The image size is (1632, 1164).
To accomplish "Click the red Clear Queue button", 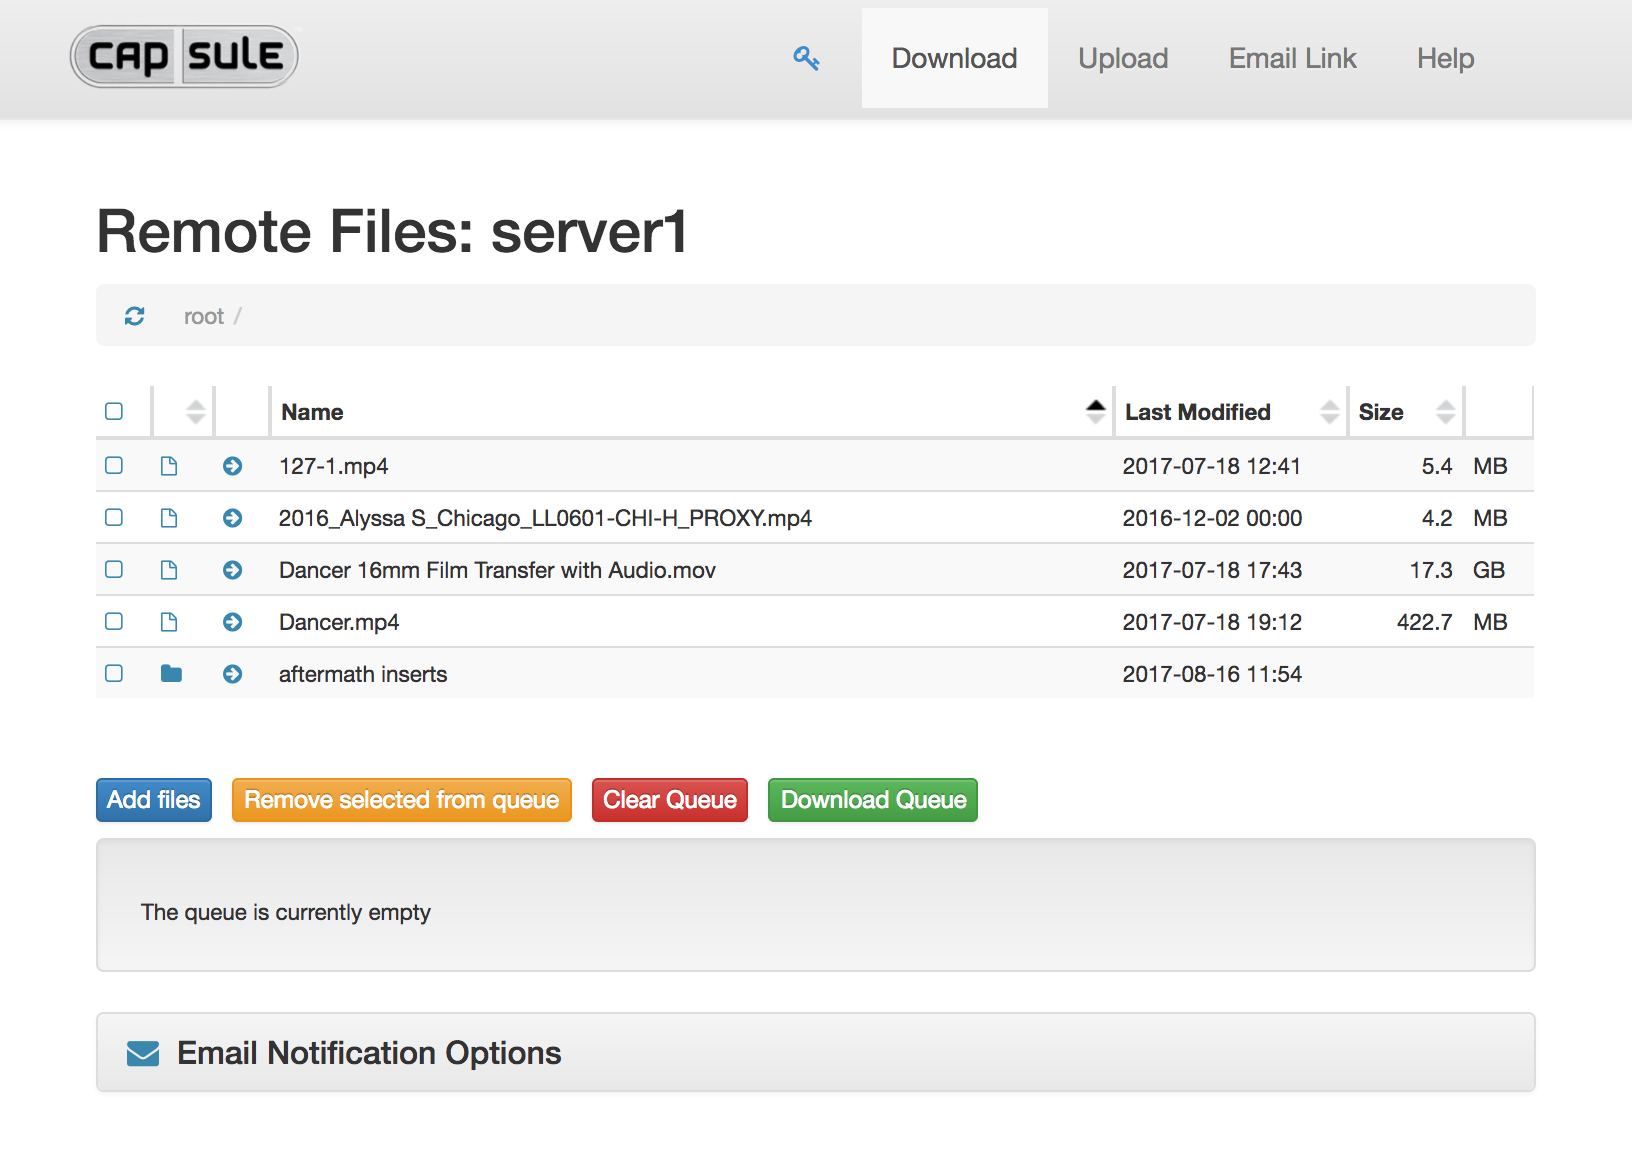I will pos(669,800).
